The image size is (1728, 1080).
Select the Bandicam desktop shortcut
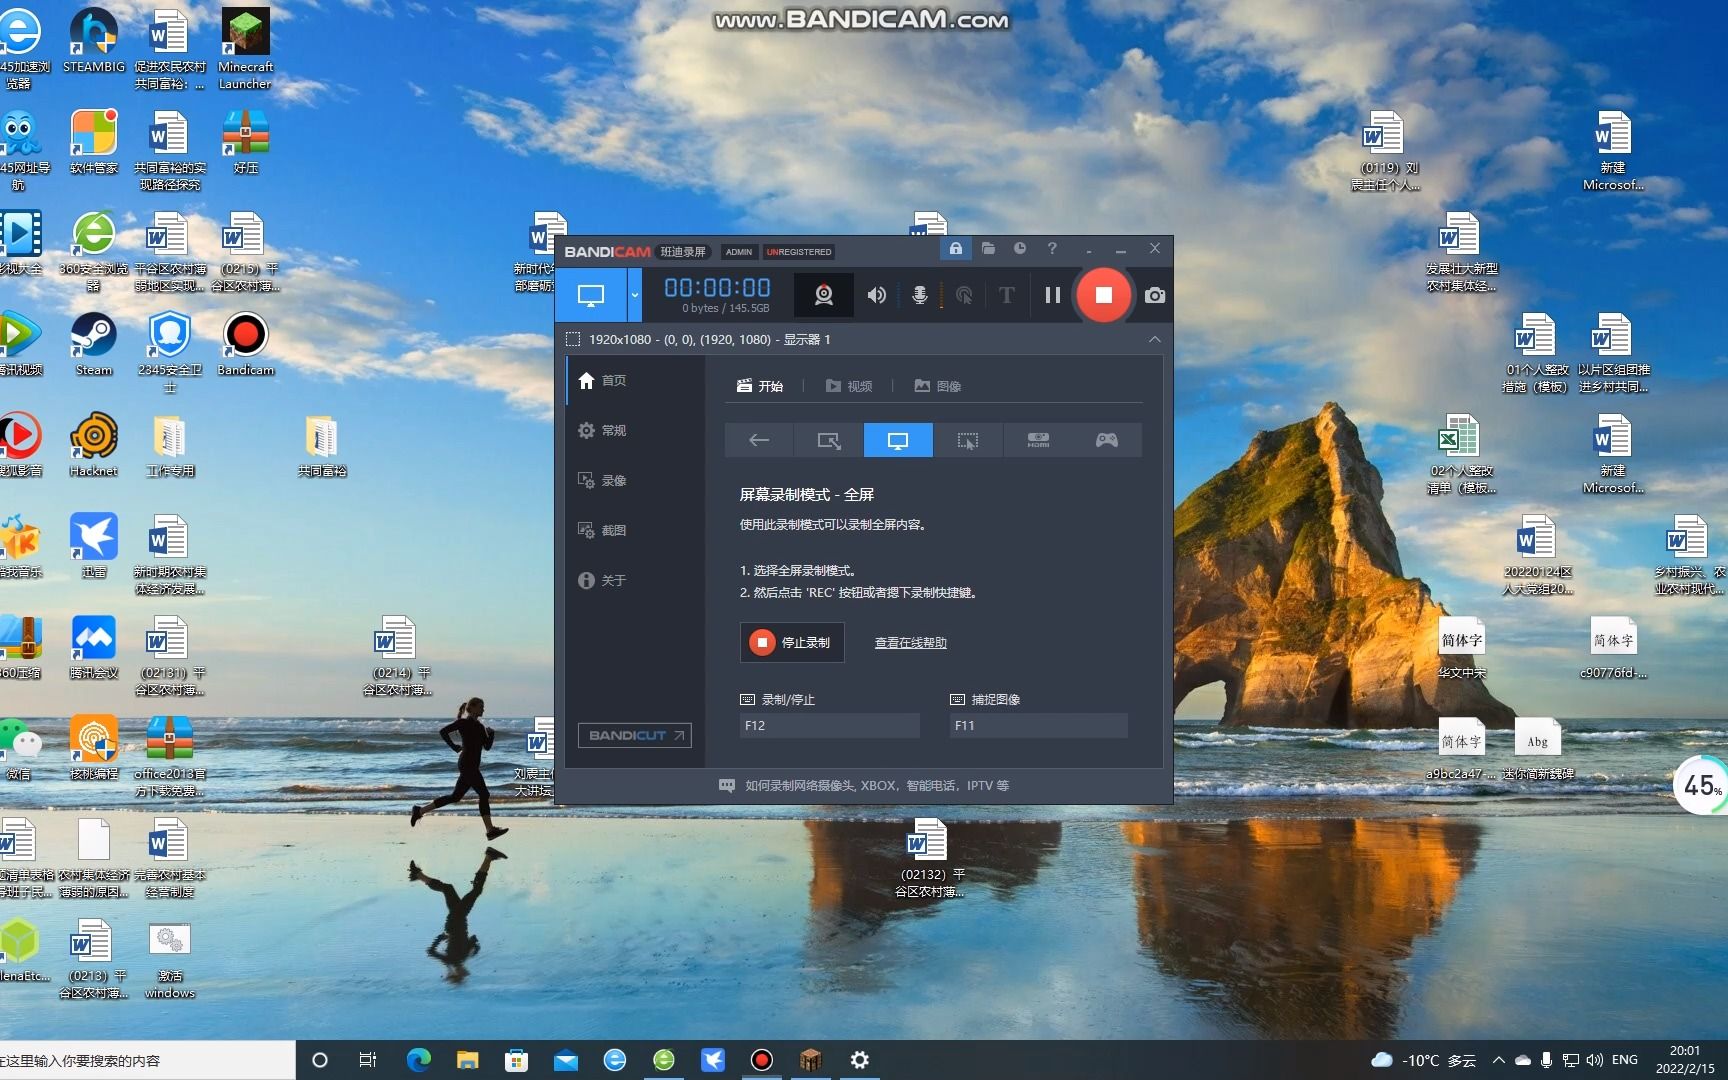click(246, 344)
